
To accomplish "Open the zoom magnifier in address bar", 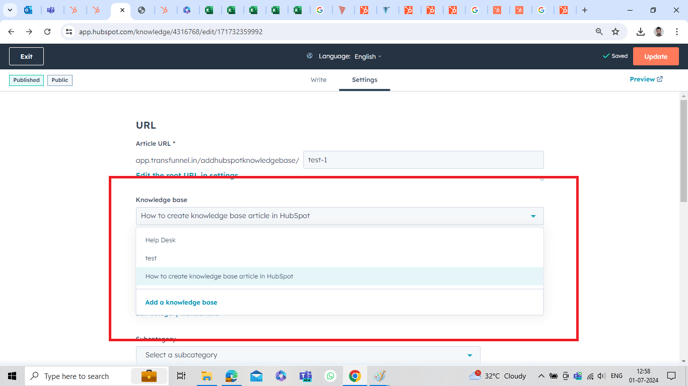I will pos(599,32).
